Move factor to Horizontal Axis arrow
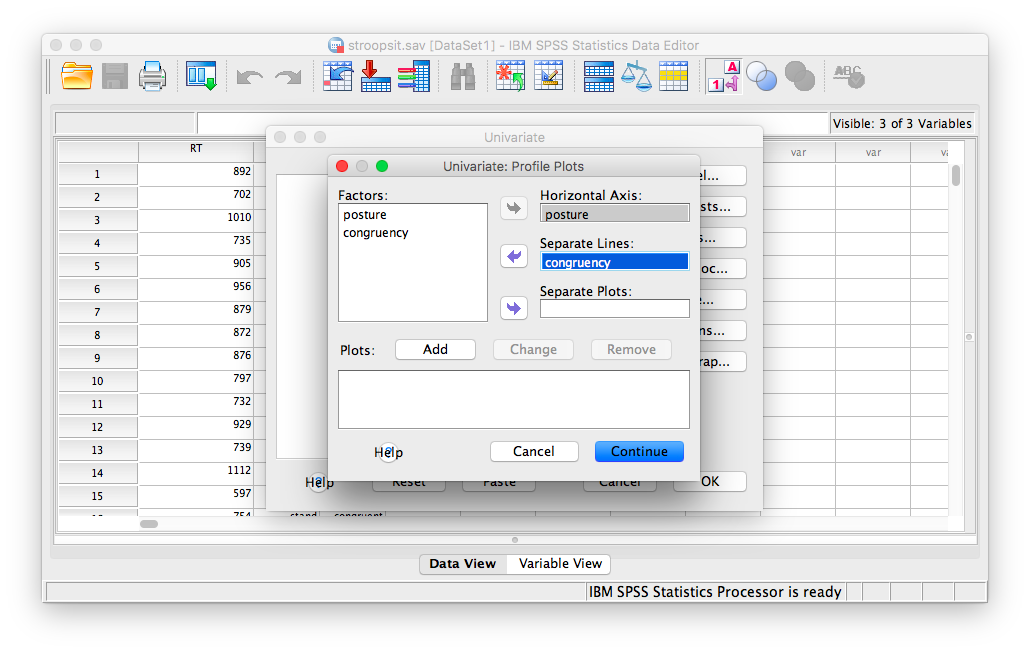This screenshot has height=653, width=1030. (514, 208)
